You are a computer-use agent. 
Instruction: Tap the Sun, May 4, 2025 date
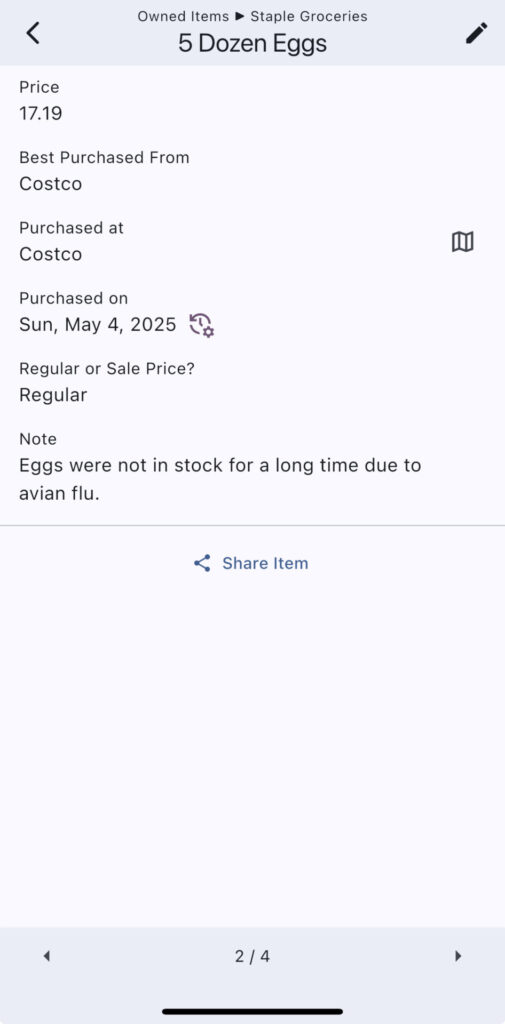click(97, 325)
